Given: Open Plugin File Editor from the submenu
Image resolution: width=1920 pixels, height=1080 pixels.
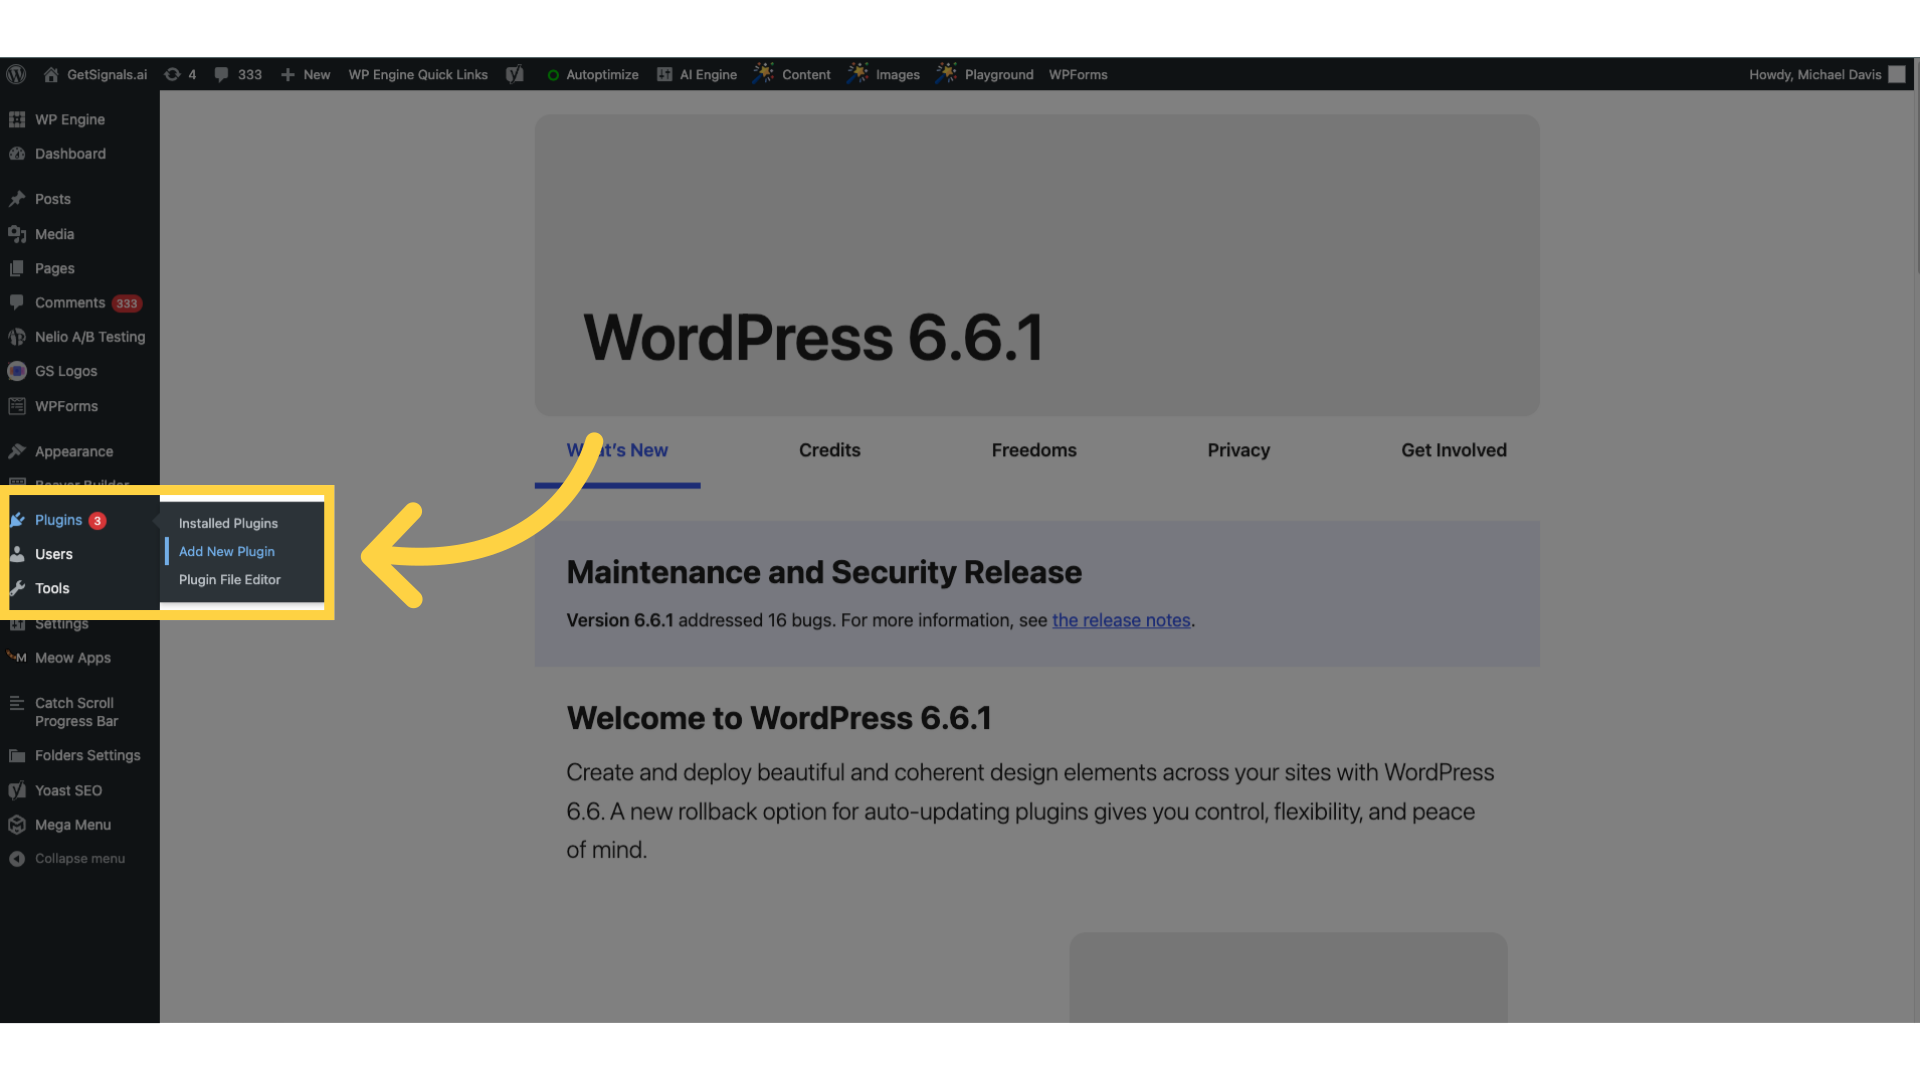Looking at the screenshot, I should click(x=230, y=579).
